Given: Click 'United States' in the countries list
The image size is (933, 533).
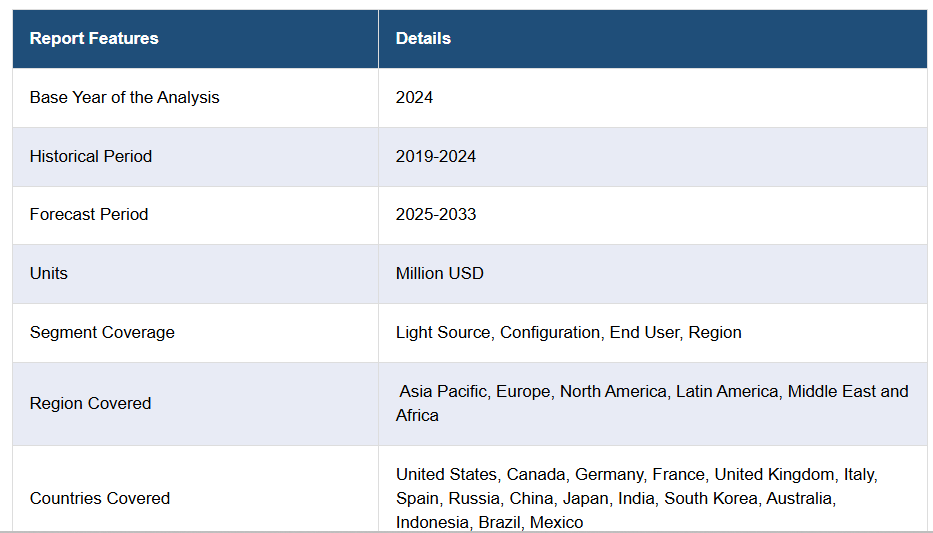Looking at the screenshot, I should point(445,475).
